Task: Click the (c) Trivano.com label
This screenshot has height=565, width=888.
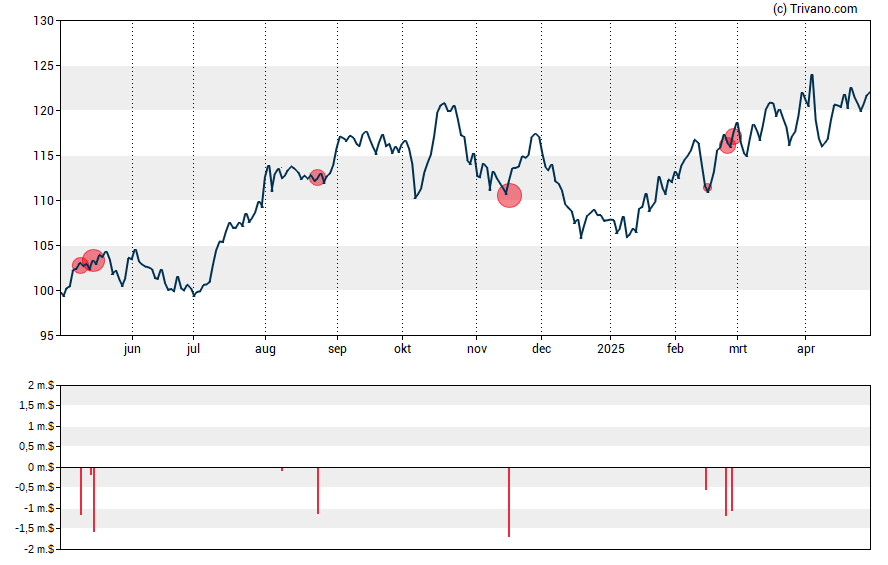Action: point(815,8)
